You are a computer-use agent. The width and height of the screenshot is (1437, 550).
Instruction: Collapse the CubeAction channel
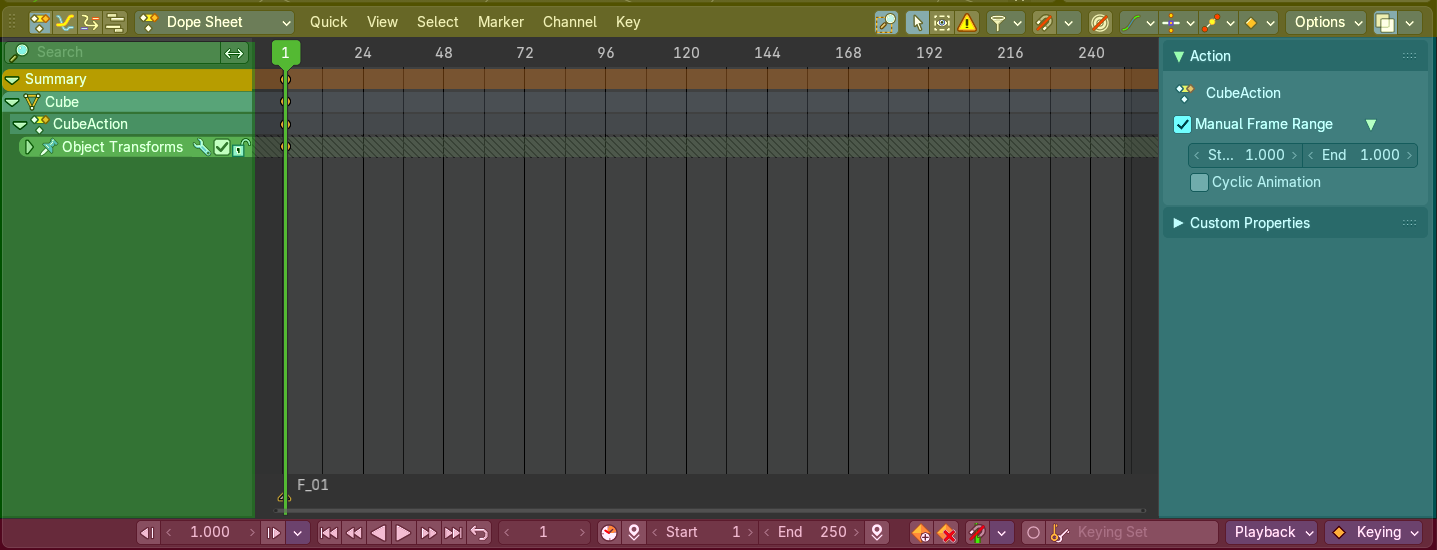[19, 125]
